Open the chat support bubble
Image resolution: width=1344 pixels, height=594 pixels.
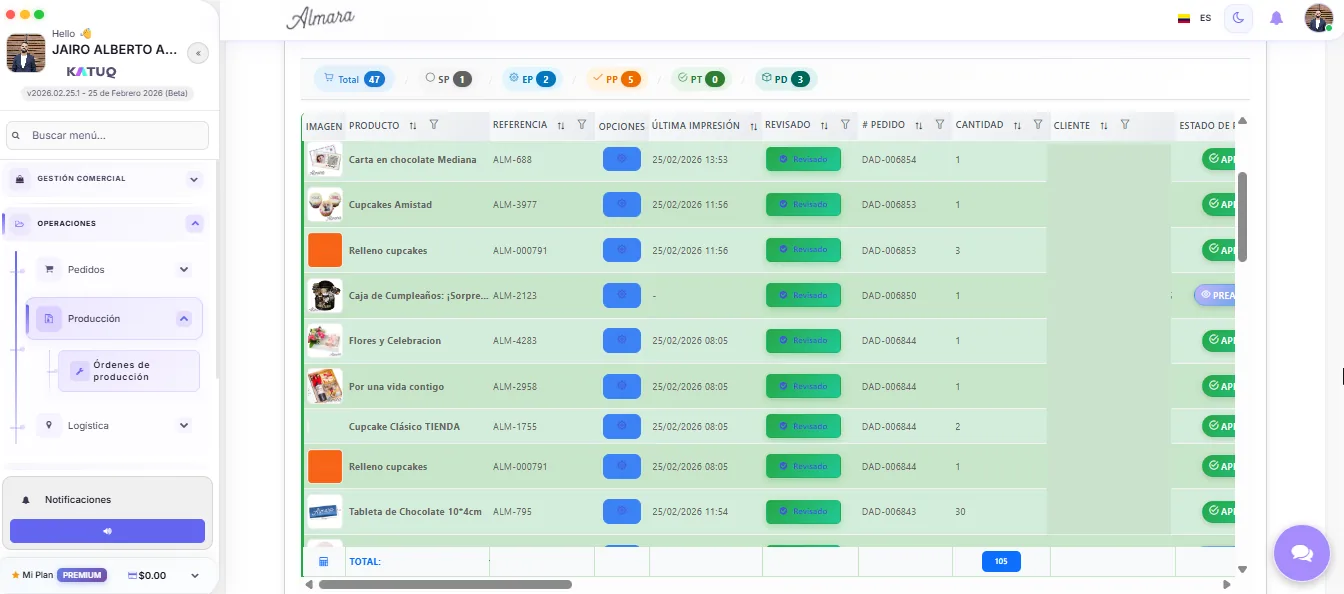[1301, 553]
